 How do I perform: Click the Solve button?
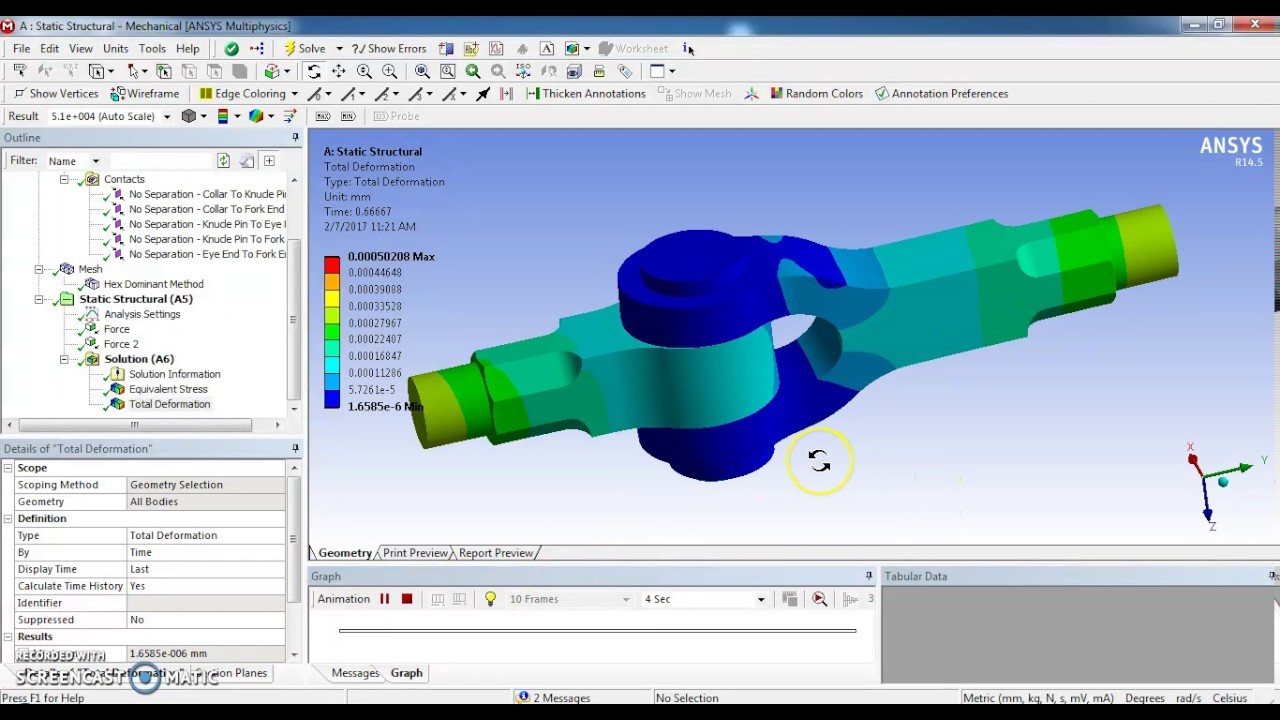pos(311,48)
